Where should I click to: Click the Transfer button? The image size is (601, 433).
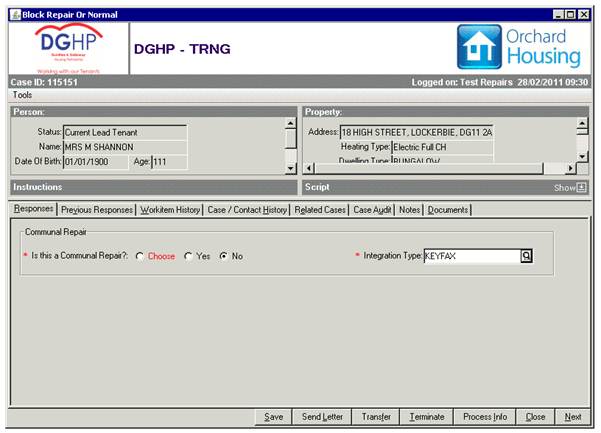376,417
